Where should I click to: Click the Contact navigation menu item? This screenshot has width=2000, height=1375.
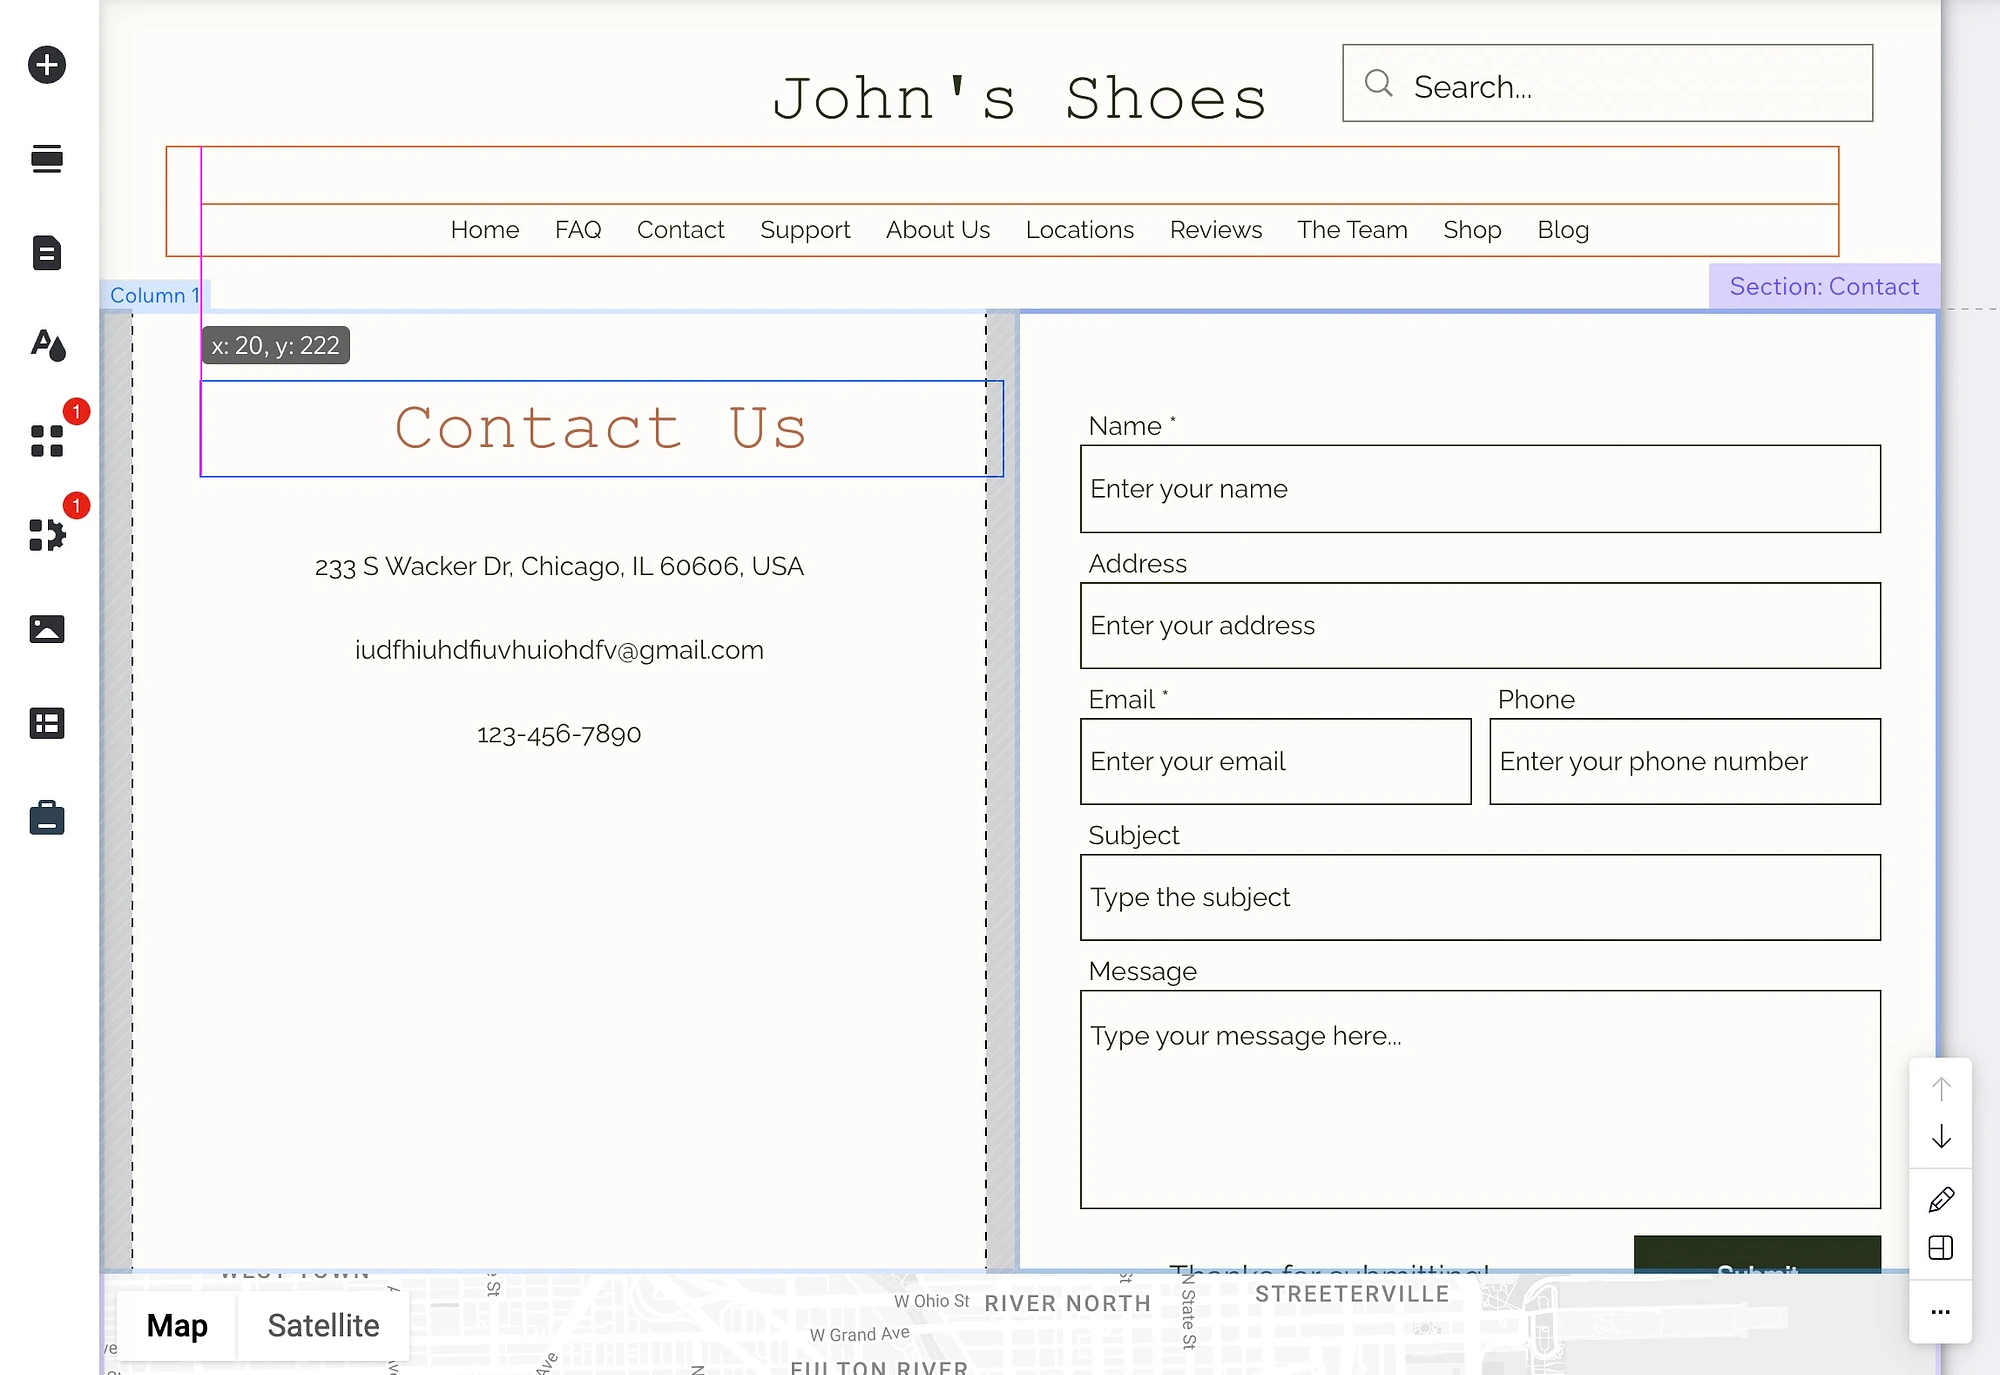pos(679,229)
